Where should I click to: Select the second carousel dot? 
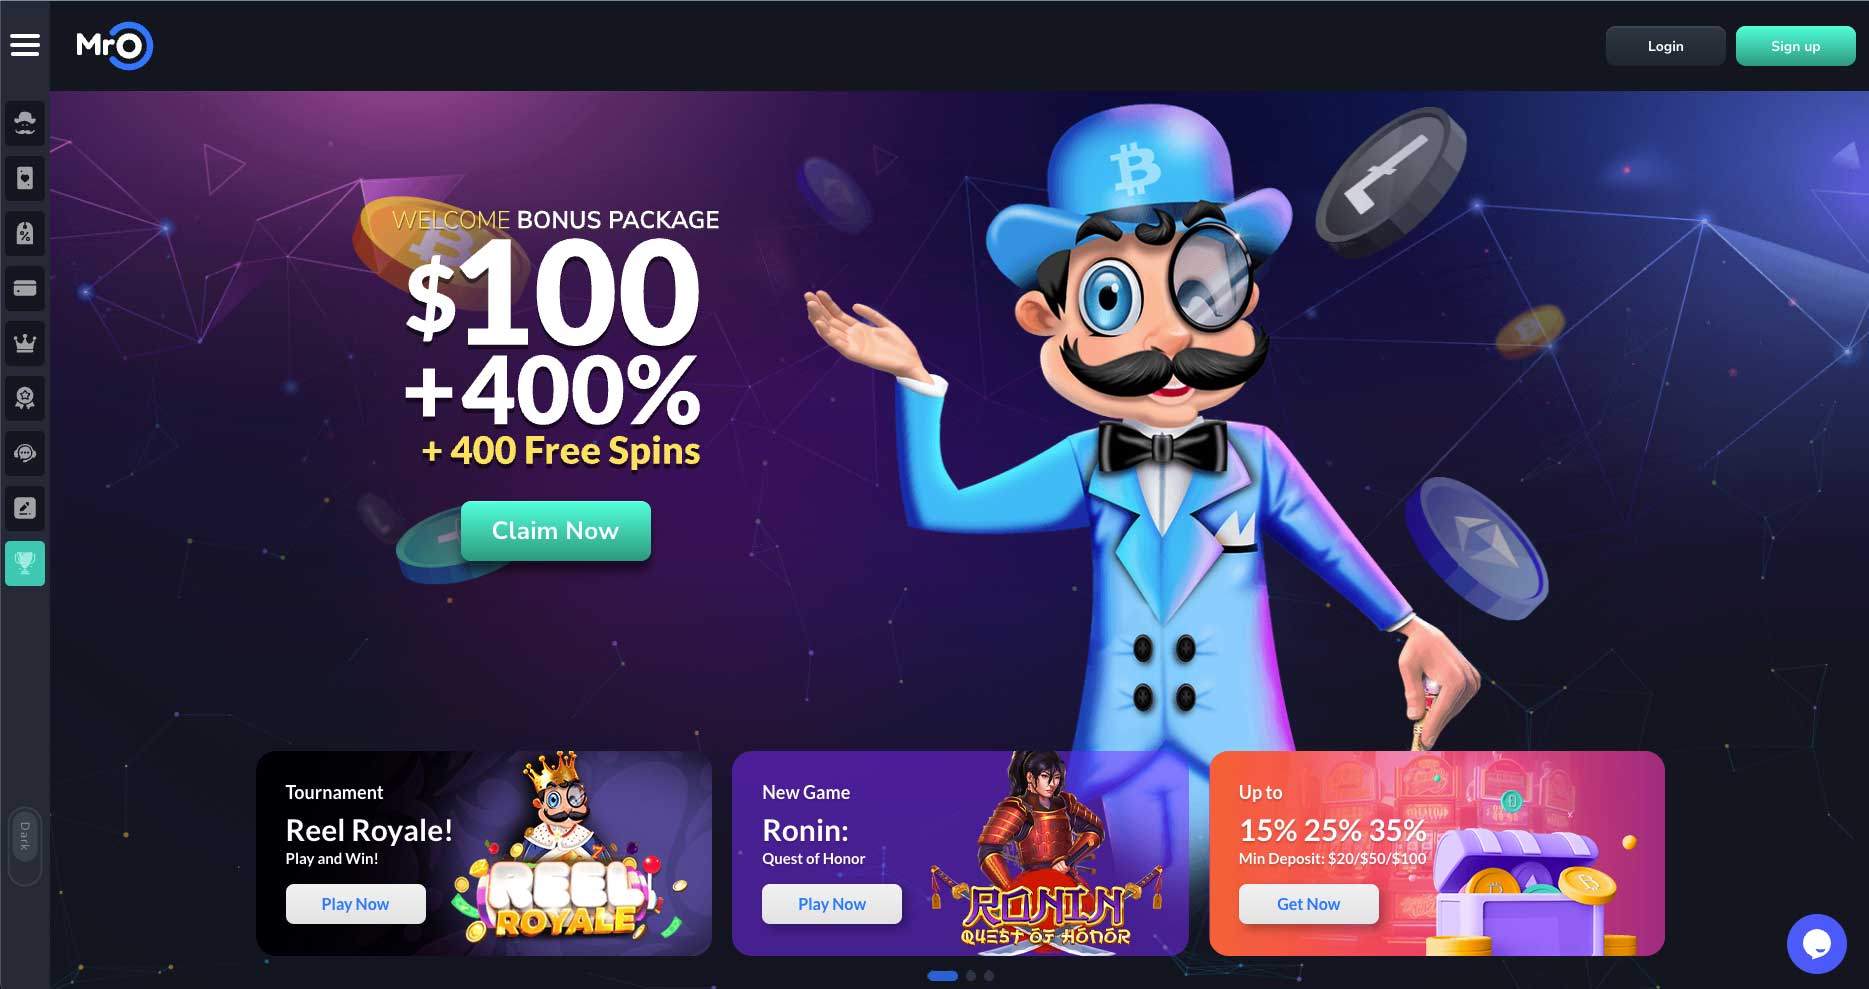click(971, 976)
